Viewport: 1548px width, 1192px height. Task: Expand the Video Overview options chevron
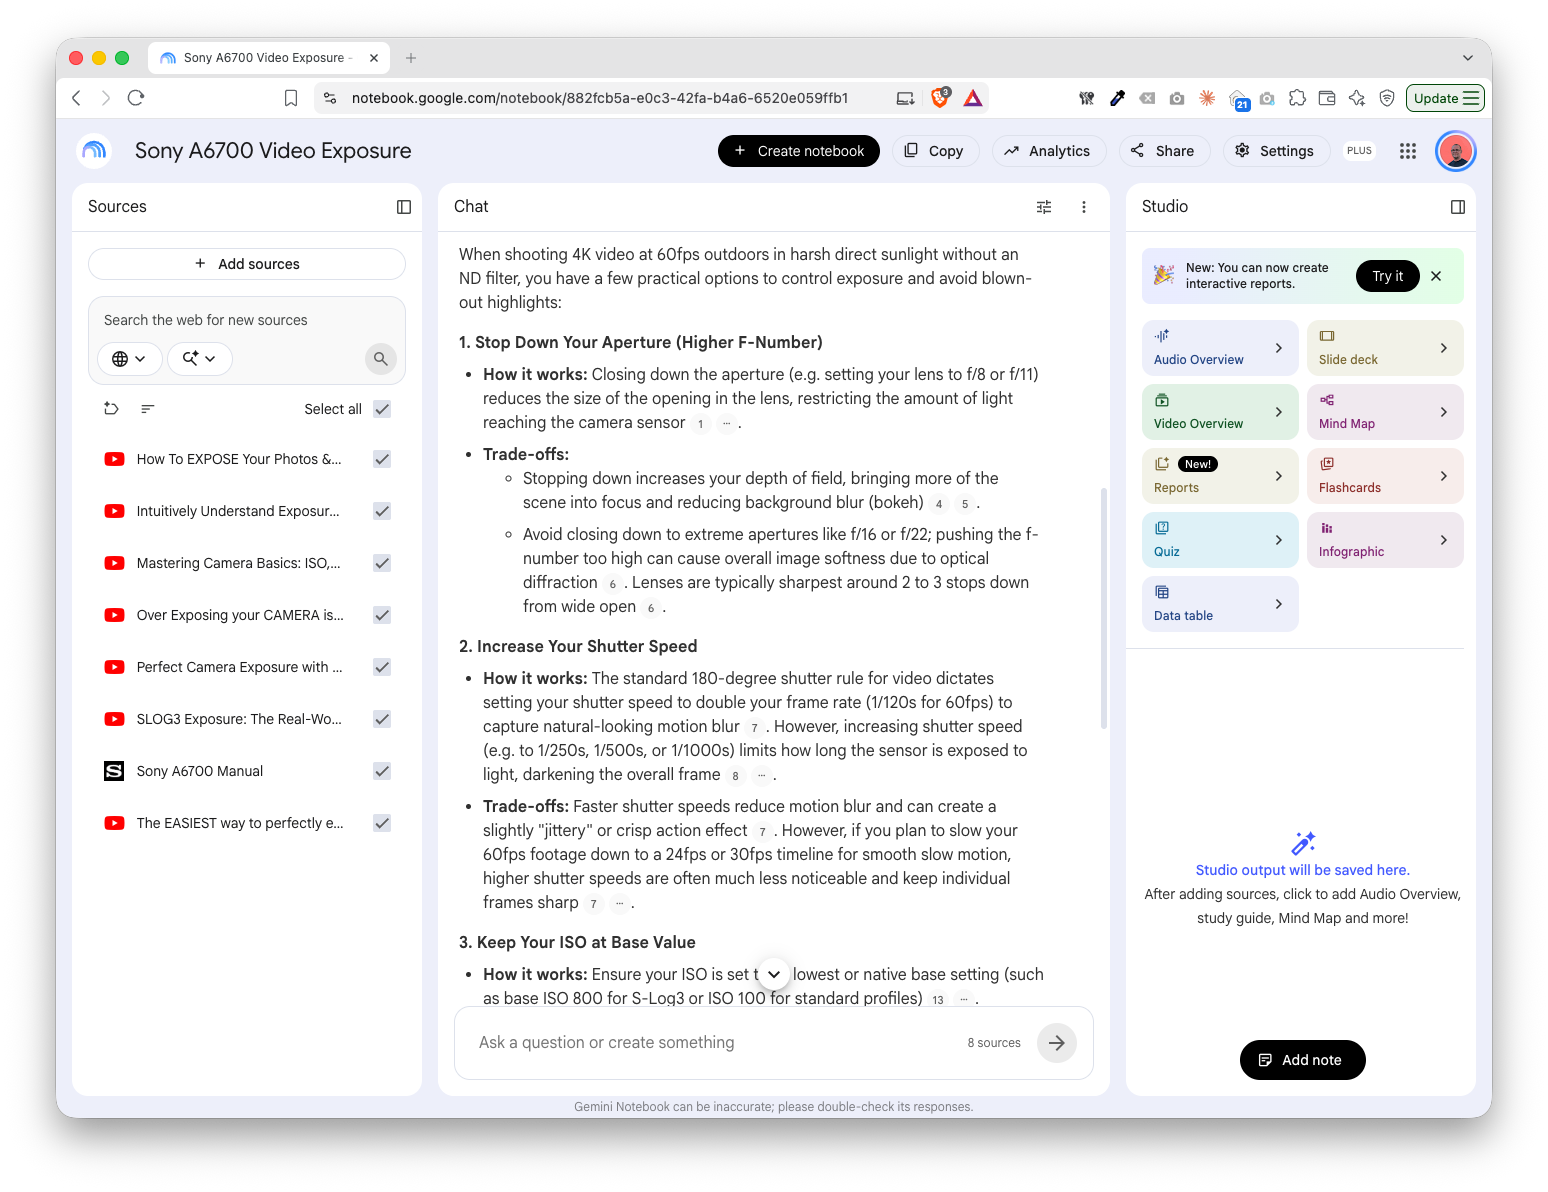coord(1279,412)
